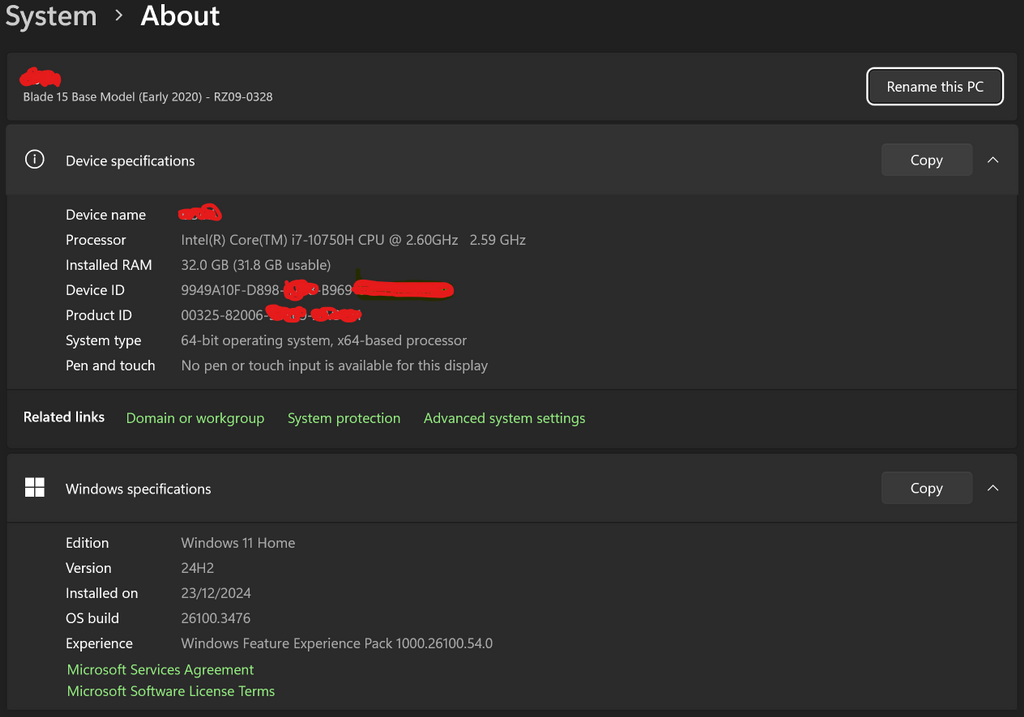Open the System protection link
The image size is (1024, 717).
coord(344,418)
